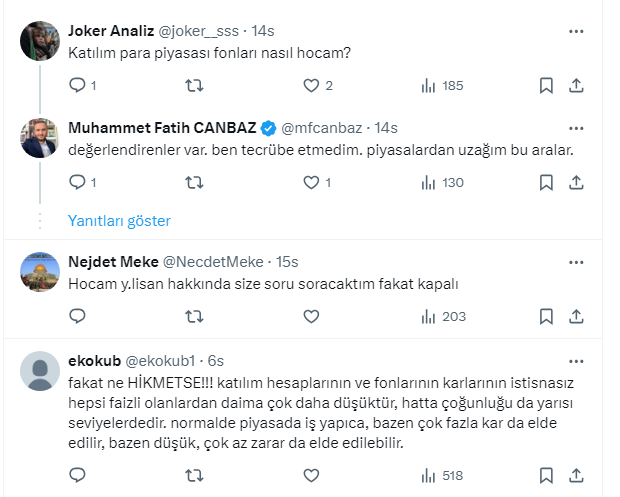
Task: Like Muhammet Fatih CANBAZ's reply
Action: pyautogui.click(x=311, y=182)
